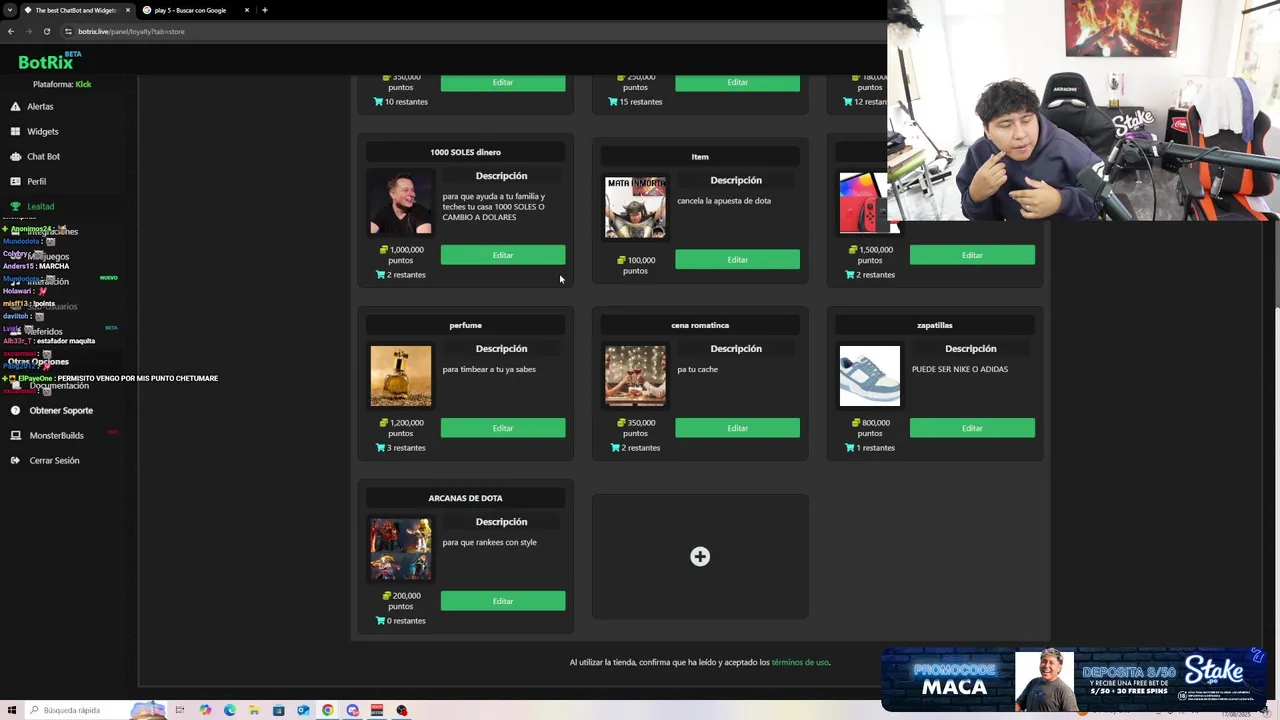Click 'cancela la apuesta de dota' text

click(724, 200)
